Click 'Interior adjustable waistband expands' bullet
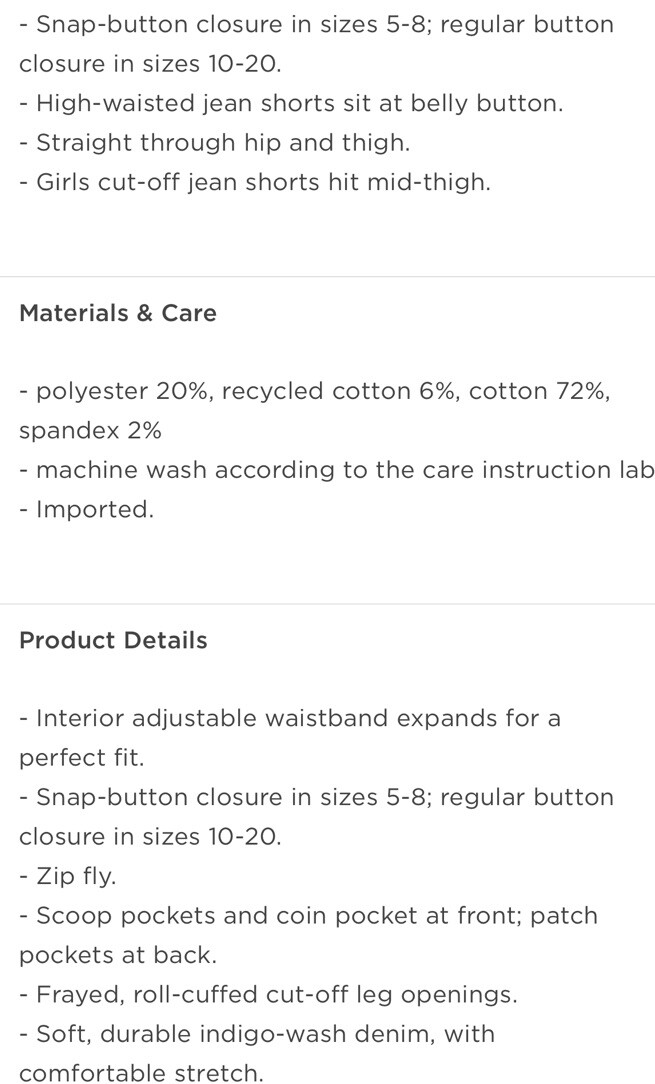This screenshot has height=1084, width=655. (x=290, y=718)
